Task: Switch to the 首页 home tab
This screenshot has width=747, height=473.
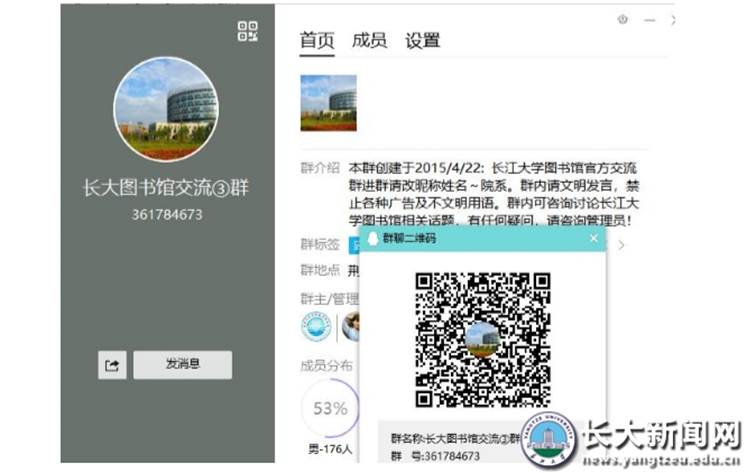Action: coord(317,41)
